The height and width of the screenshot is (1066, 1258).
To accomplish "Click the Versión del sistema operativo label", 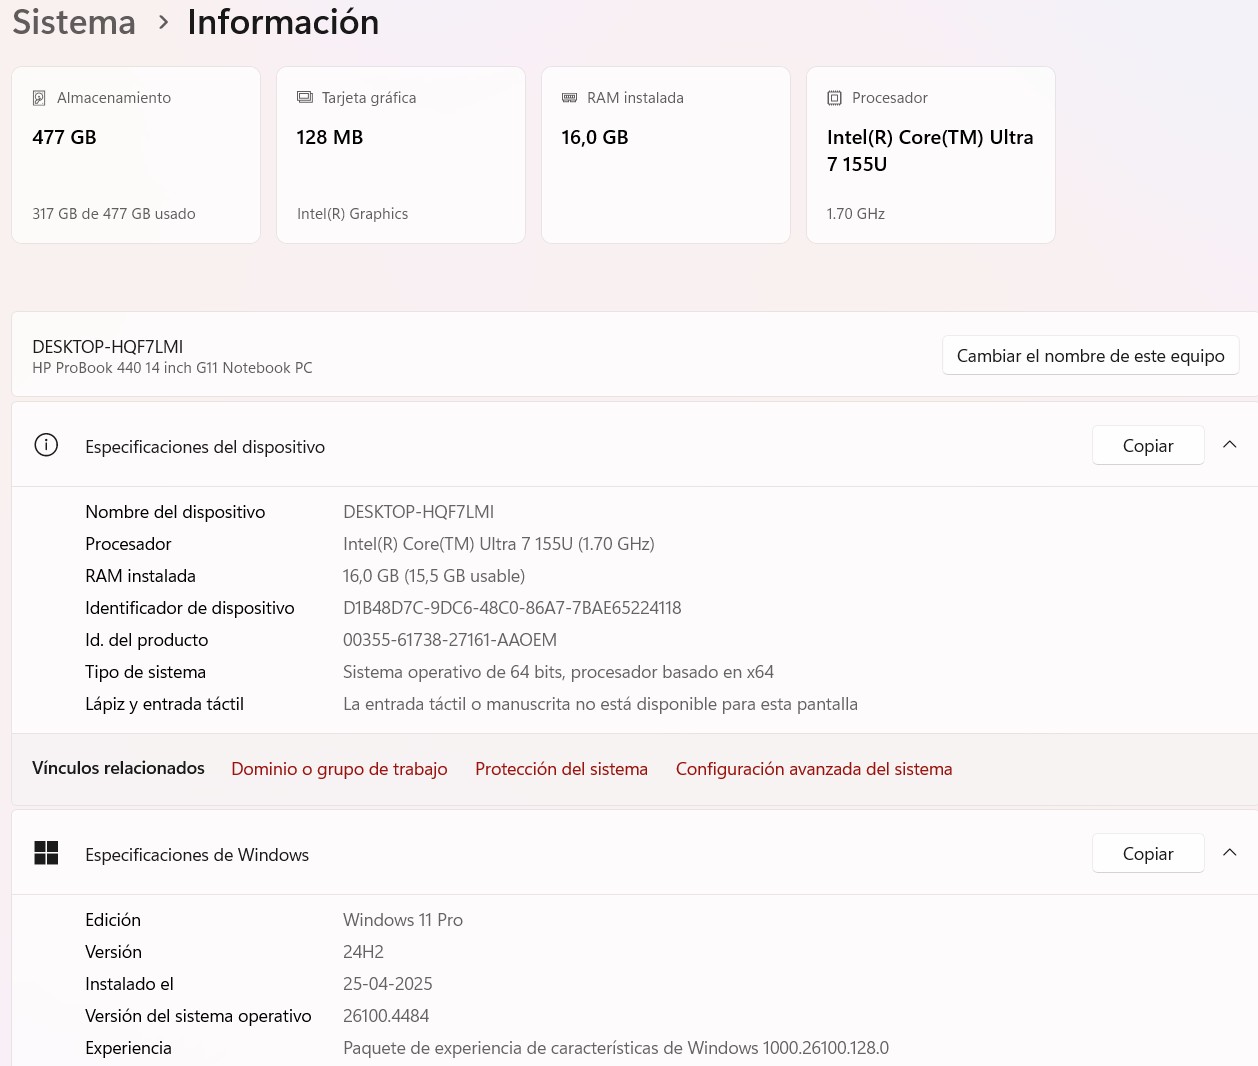I will coord(198,1016).
